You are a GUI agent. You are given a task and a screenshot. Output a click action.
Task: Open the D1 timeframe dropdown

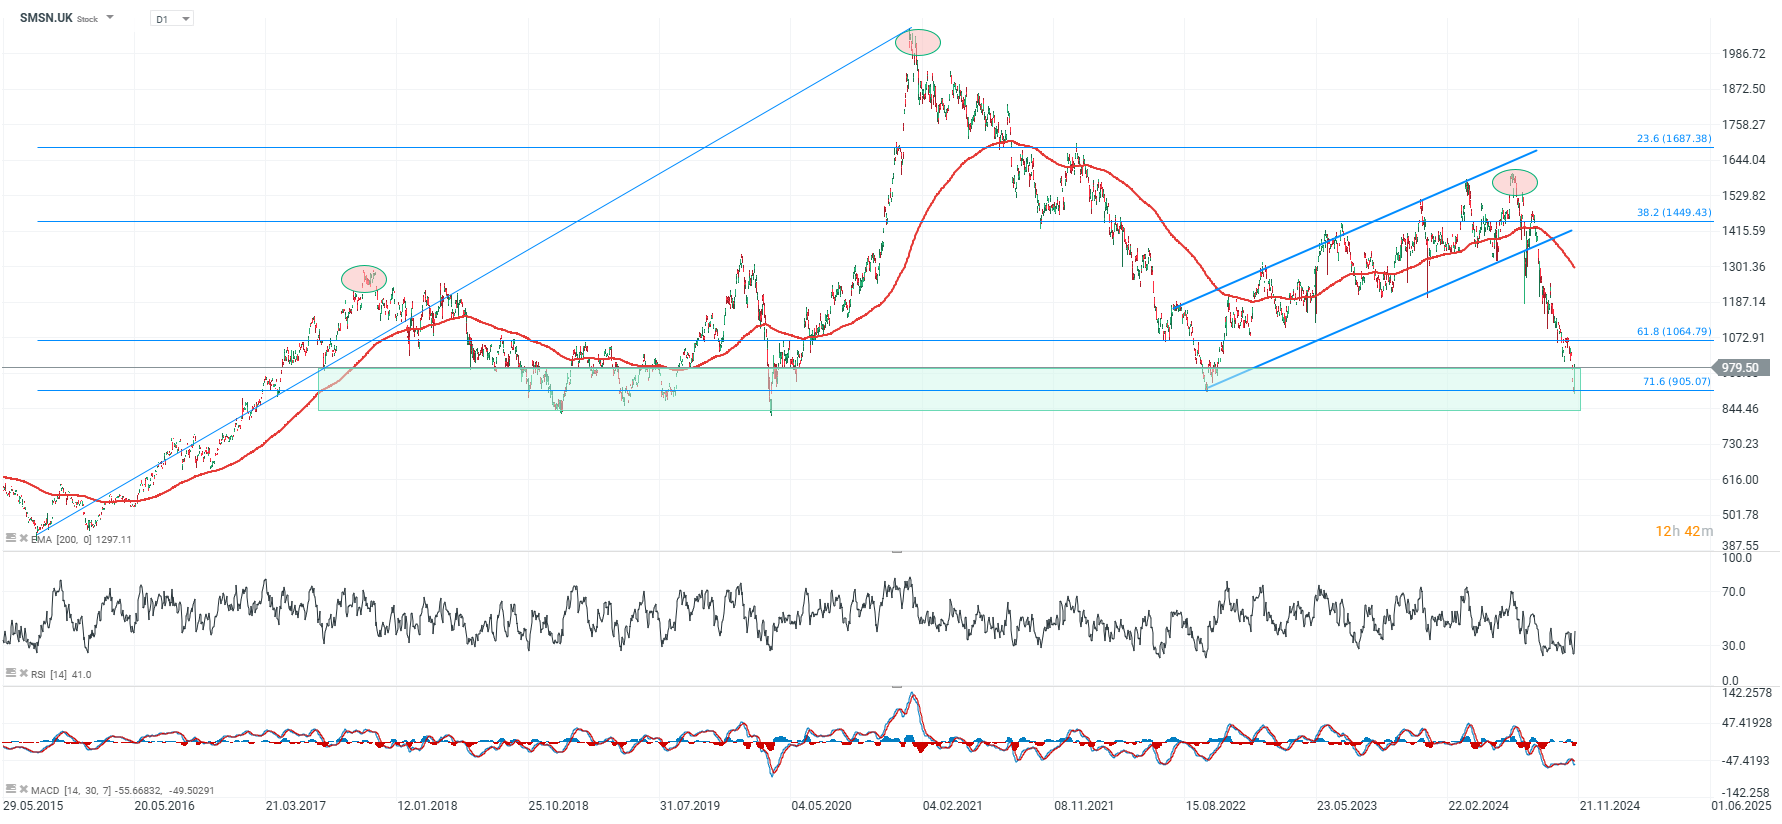[x=172, y=19]
